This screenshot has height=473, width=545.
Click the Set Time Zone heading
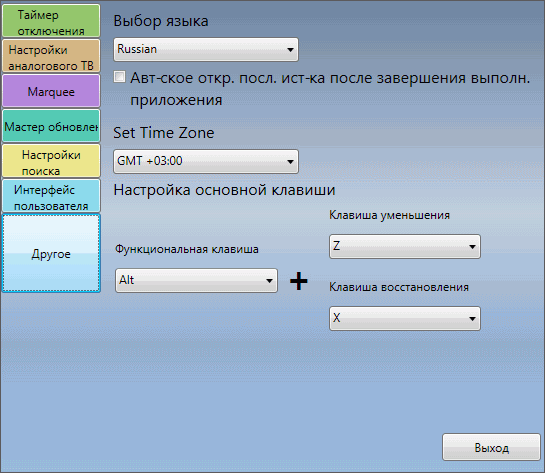pos(164,133)
